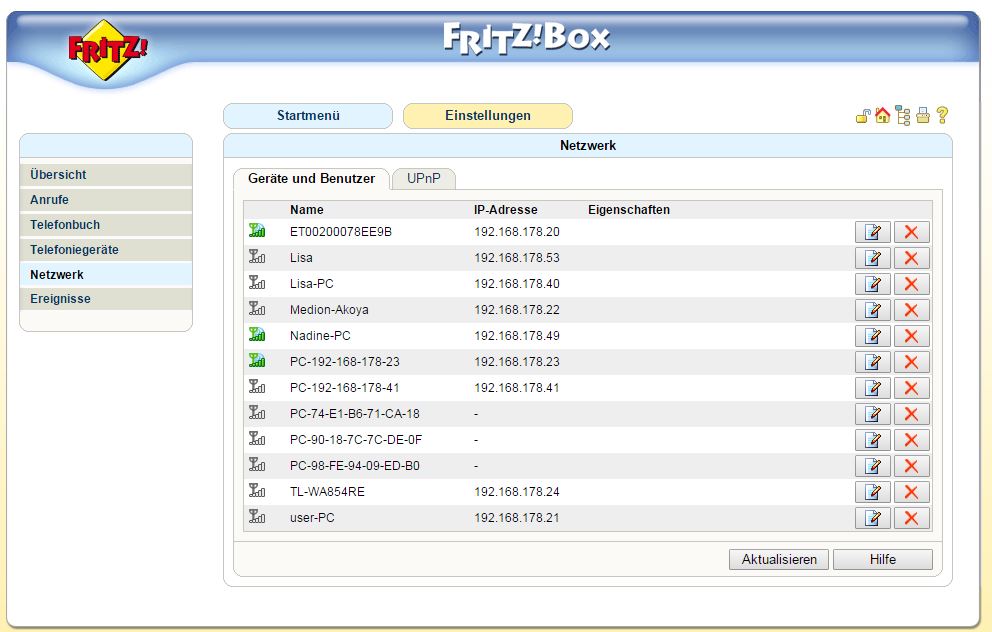Delete the Nadine-PC device entry
This screenshot has height=632, width=992.
pos(911,336)
